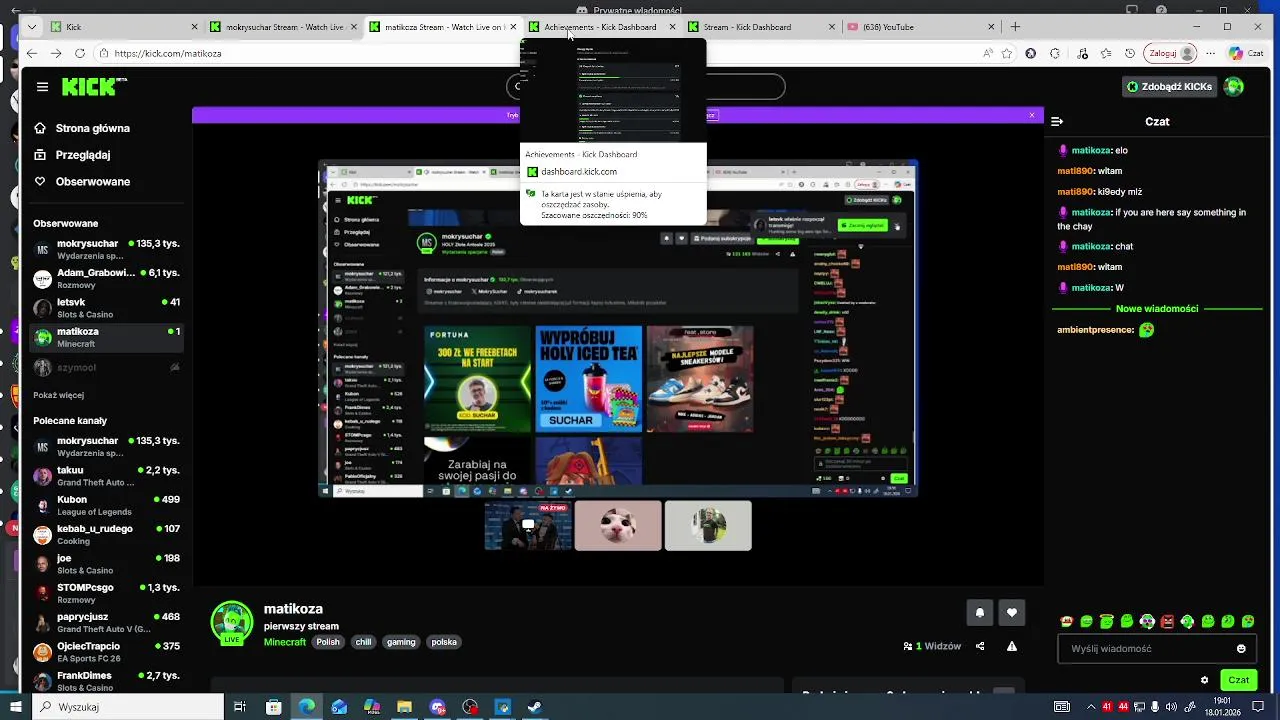Switch to Stream - Kick Dashboard tab
Viewport: 1280px width, 720px height.
point(761,27)
